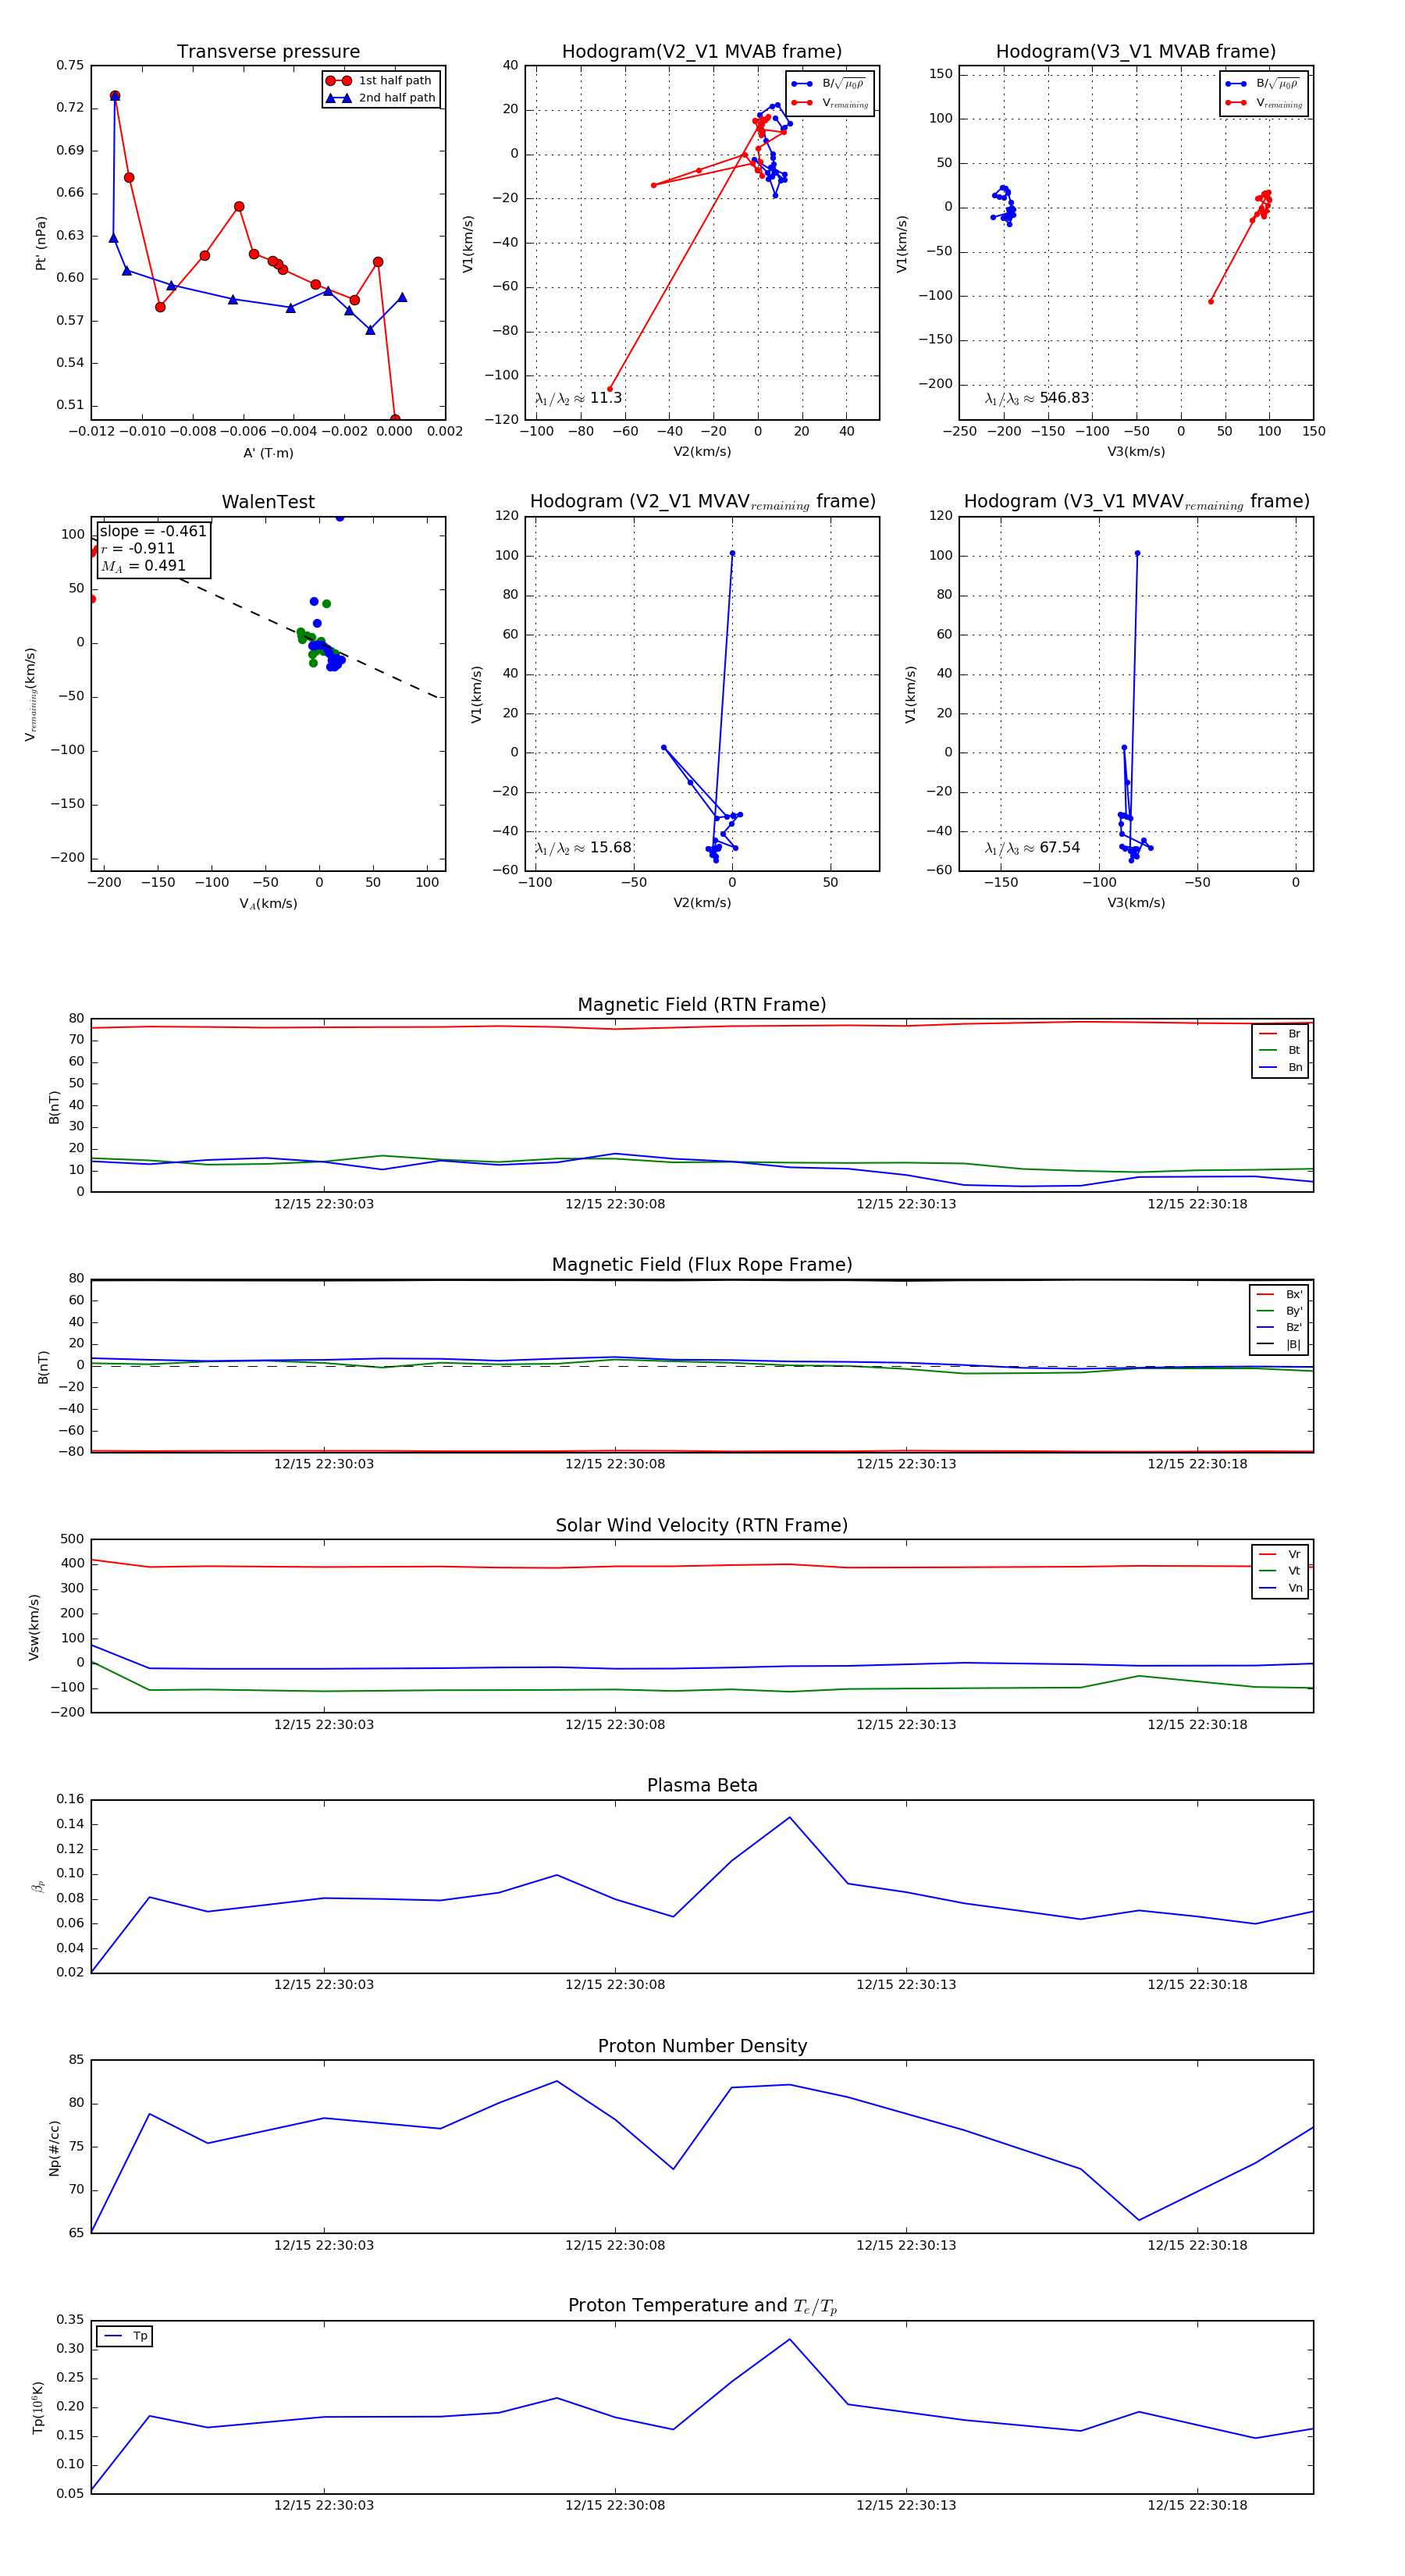This screenshot has height=2576, width=1405.
Task: Click the "|B|" legend entry
Action: (1280, 1344)
